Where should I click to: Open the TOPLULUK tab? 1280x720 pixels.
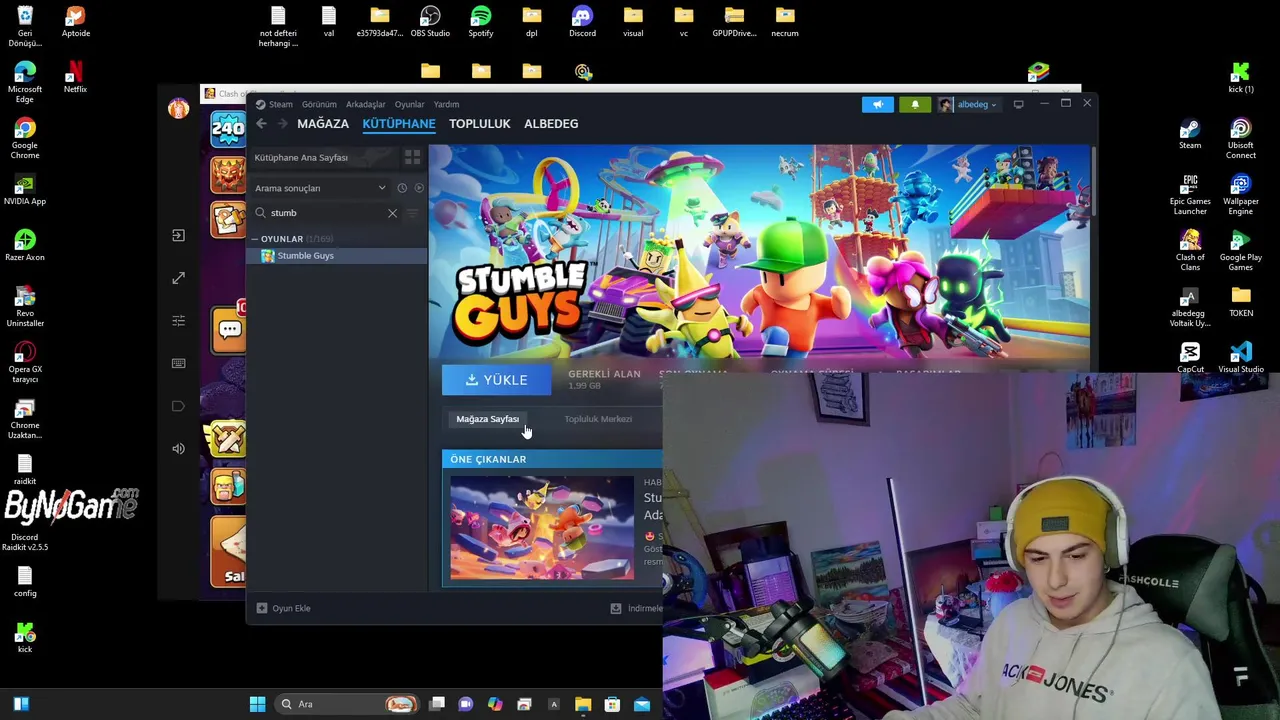(480, 124)
